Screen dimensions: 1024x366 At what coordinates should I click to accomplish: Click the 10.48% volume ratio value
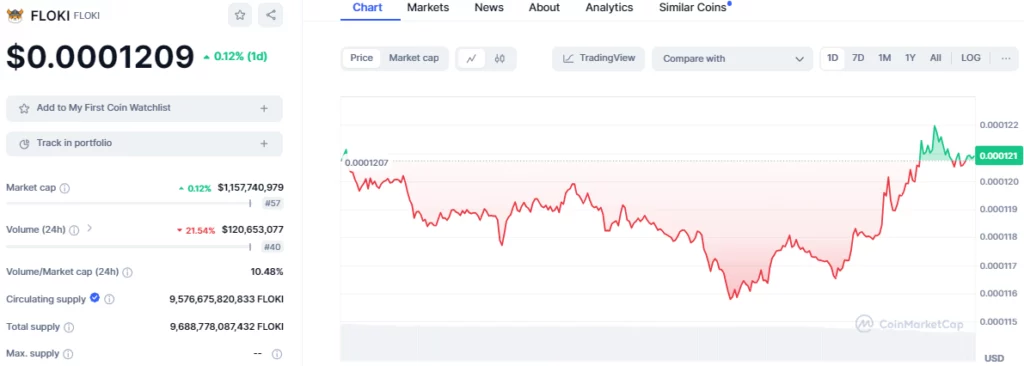pyautogui.click(x=267, y=271)
